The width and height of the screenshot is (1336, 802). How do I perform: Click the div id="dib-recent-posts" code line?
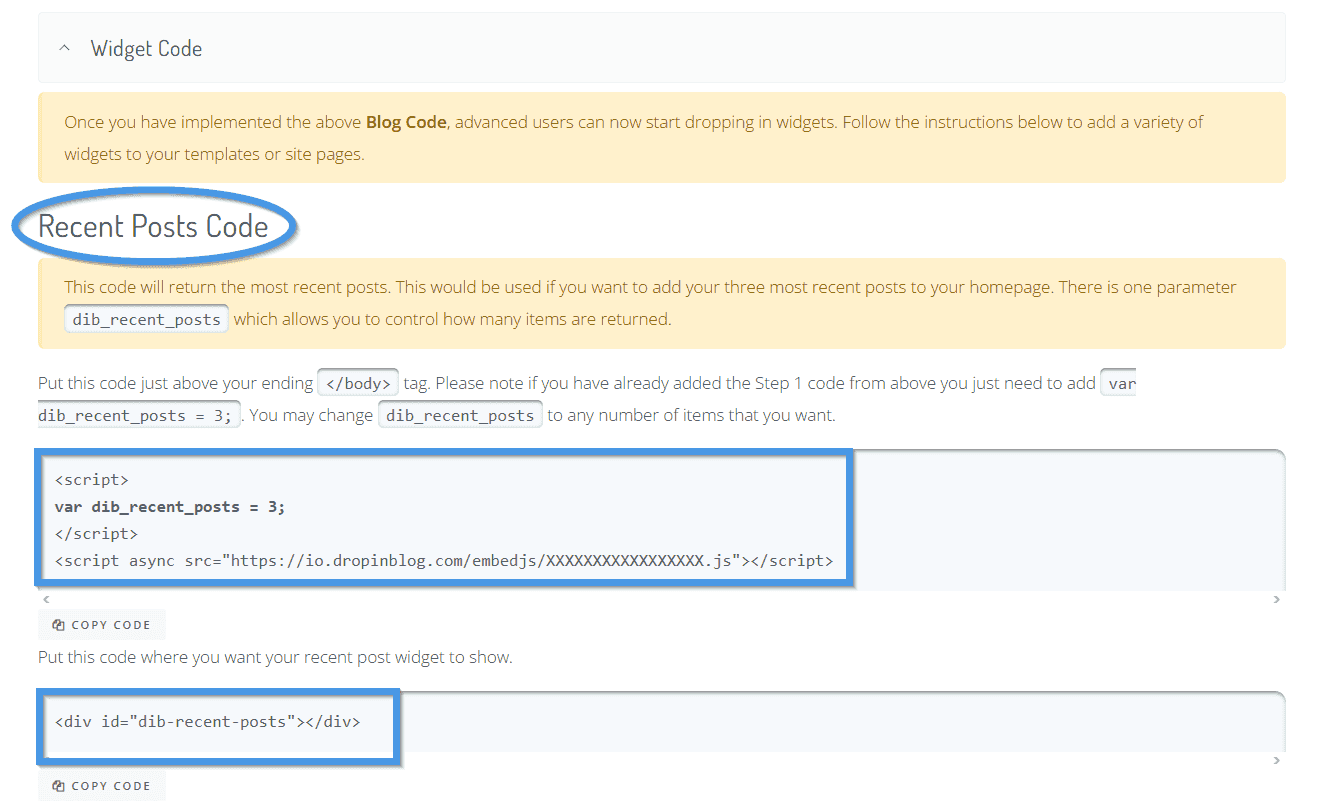[208, 721]
